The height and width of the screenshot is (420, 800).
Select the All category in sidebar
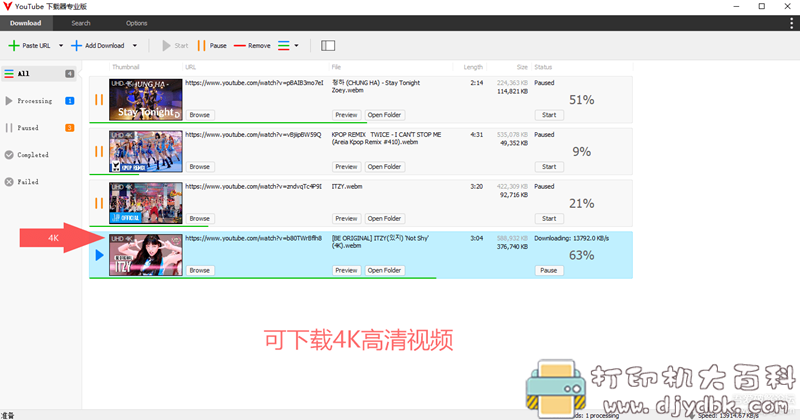coord(39,73)
